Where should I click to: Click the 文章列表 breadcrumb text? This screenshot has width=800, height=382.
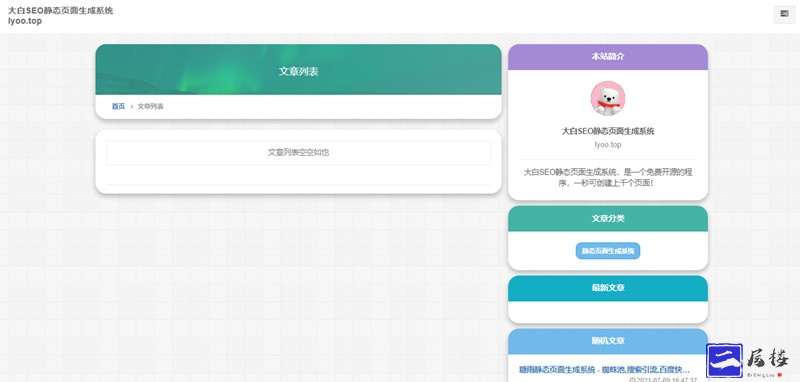pyautogui.click(x=151, y=107)
